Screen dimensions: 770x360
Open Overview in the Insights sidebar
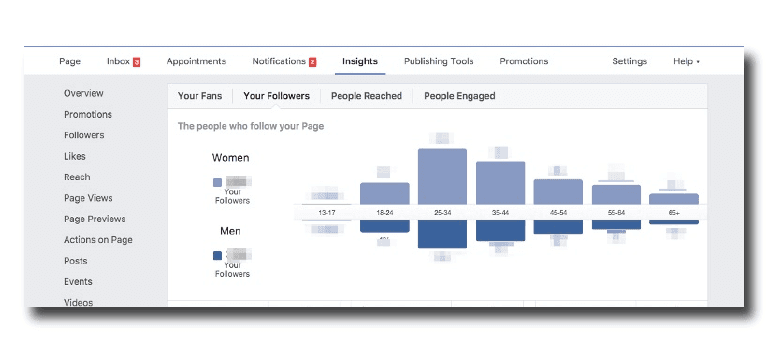pos(83,93)
